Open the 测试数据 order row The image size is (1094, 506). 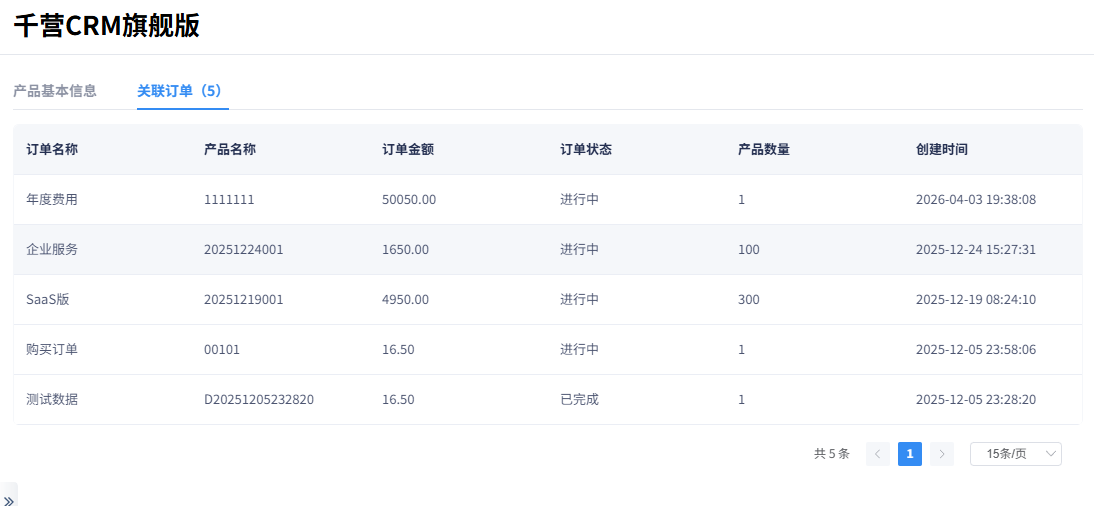tap(52, 400)
